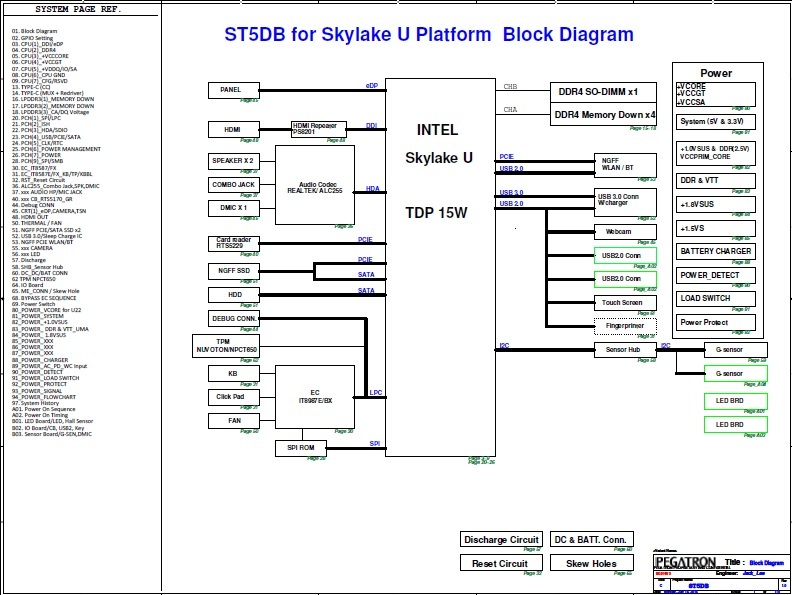Select the +1.5VS power block
The width and height of the screenshot is (792, 595).
pos(716,228)
